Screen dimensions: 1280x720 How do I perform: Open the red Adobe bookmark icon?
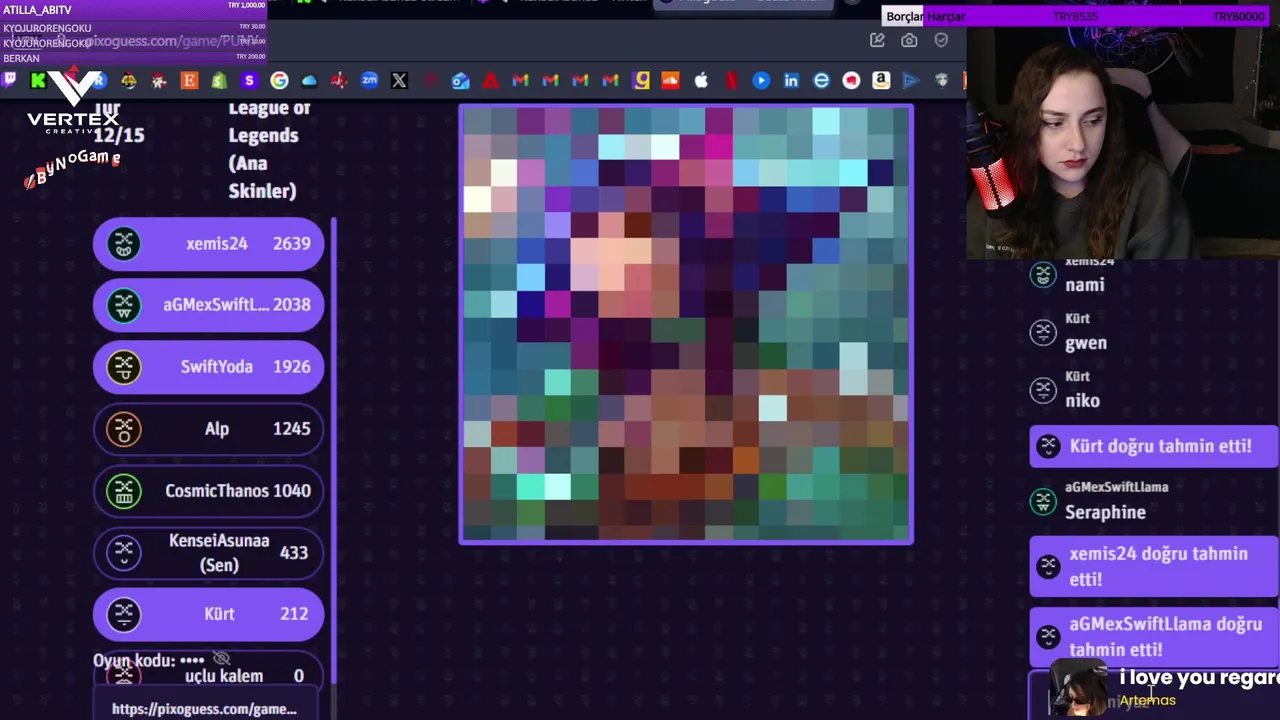tap(490, 80)
